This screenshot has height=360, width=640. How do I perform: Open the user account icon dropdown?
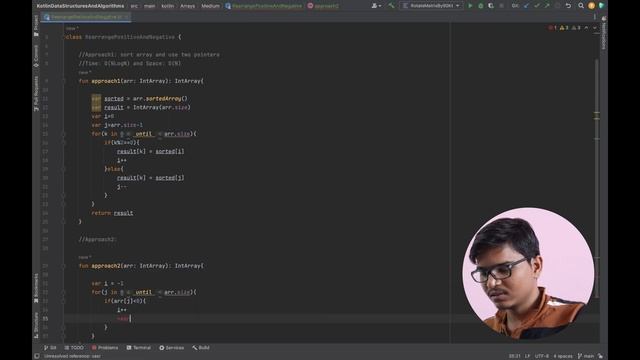click(376, 6)
